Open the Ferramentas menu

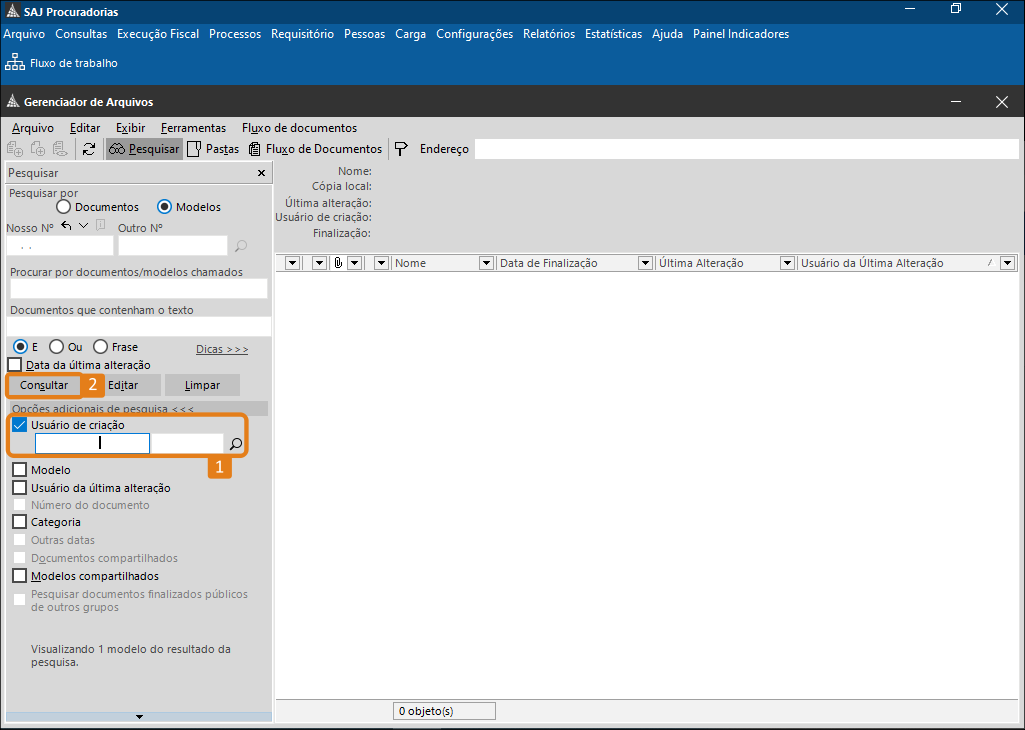(193, 128)
